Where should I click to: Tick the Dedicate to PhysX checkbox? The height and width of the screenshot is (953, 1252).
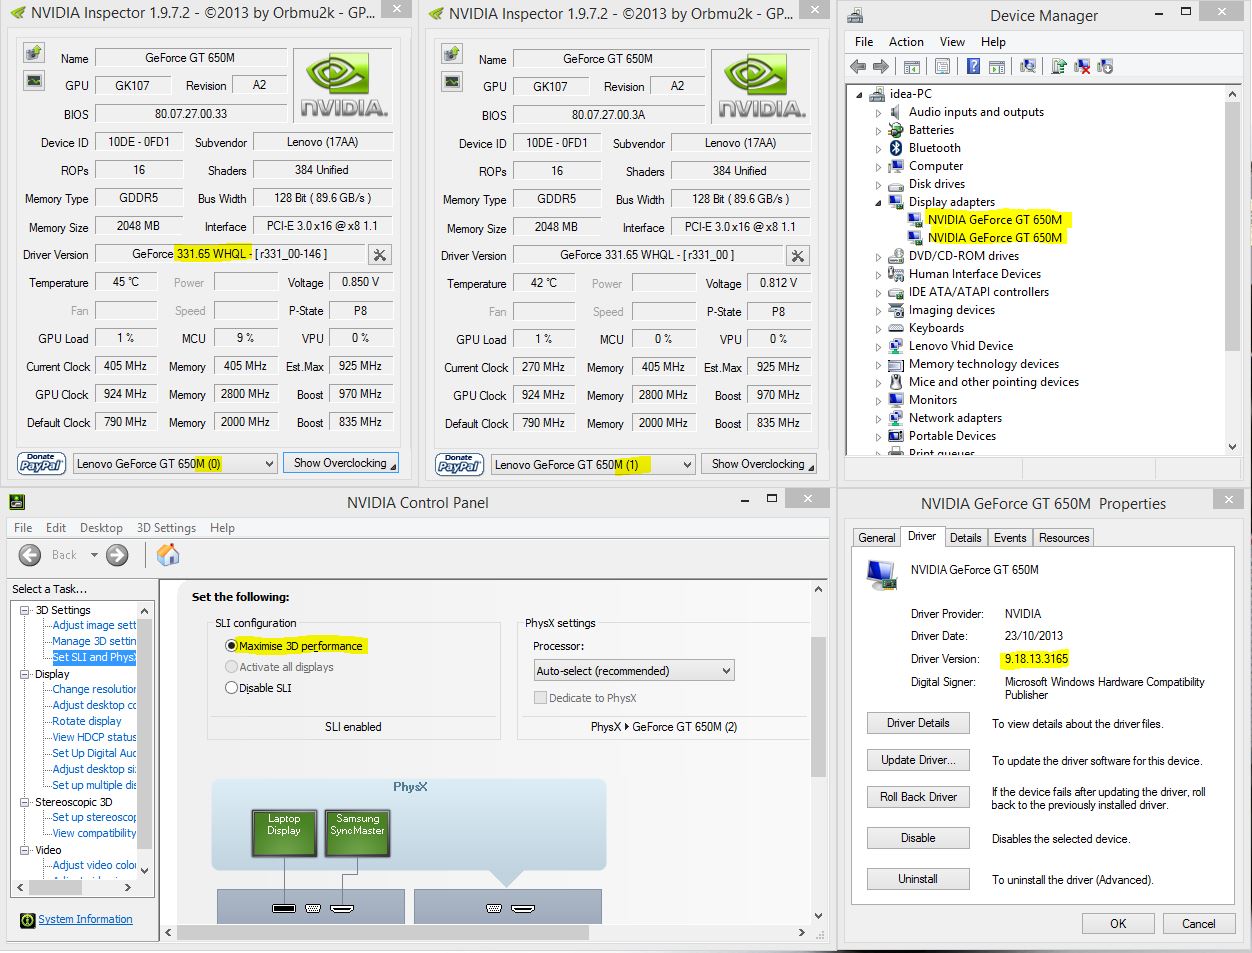[541, 698]
